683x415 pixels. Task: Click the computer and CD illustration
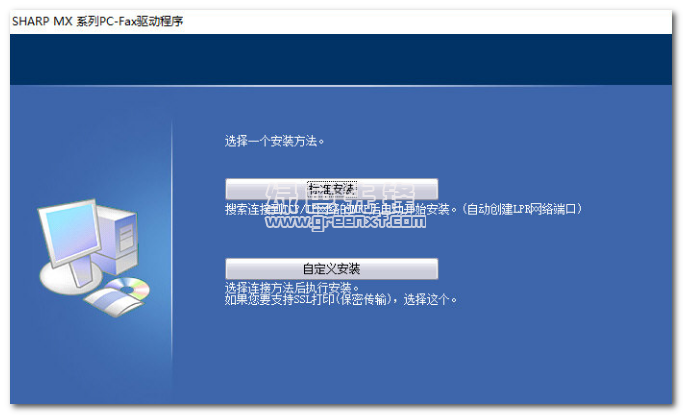[94, 257]
